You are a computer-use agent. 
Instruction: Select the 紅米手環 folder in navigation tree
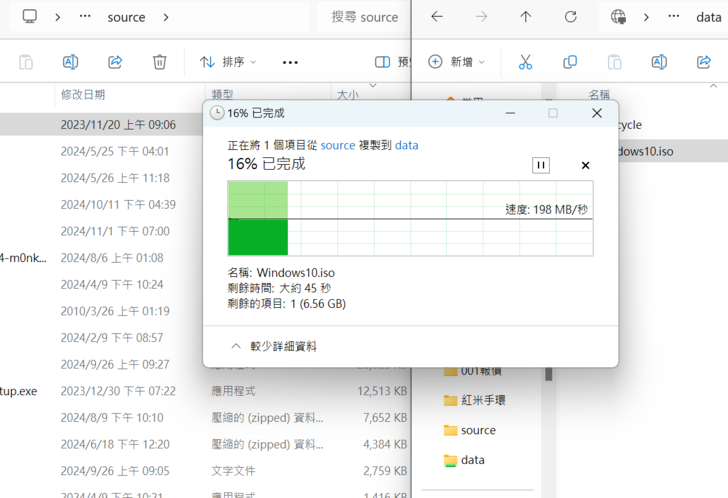pyautogui.click(x=482, y=400)
